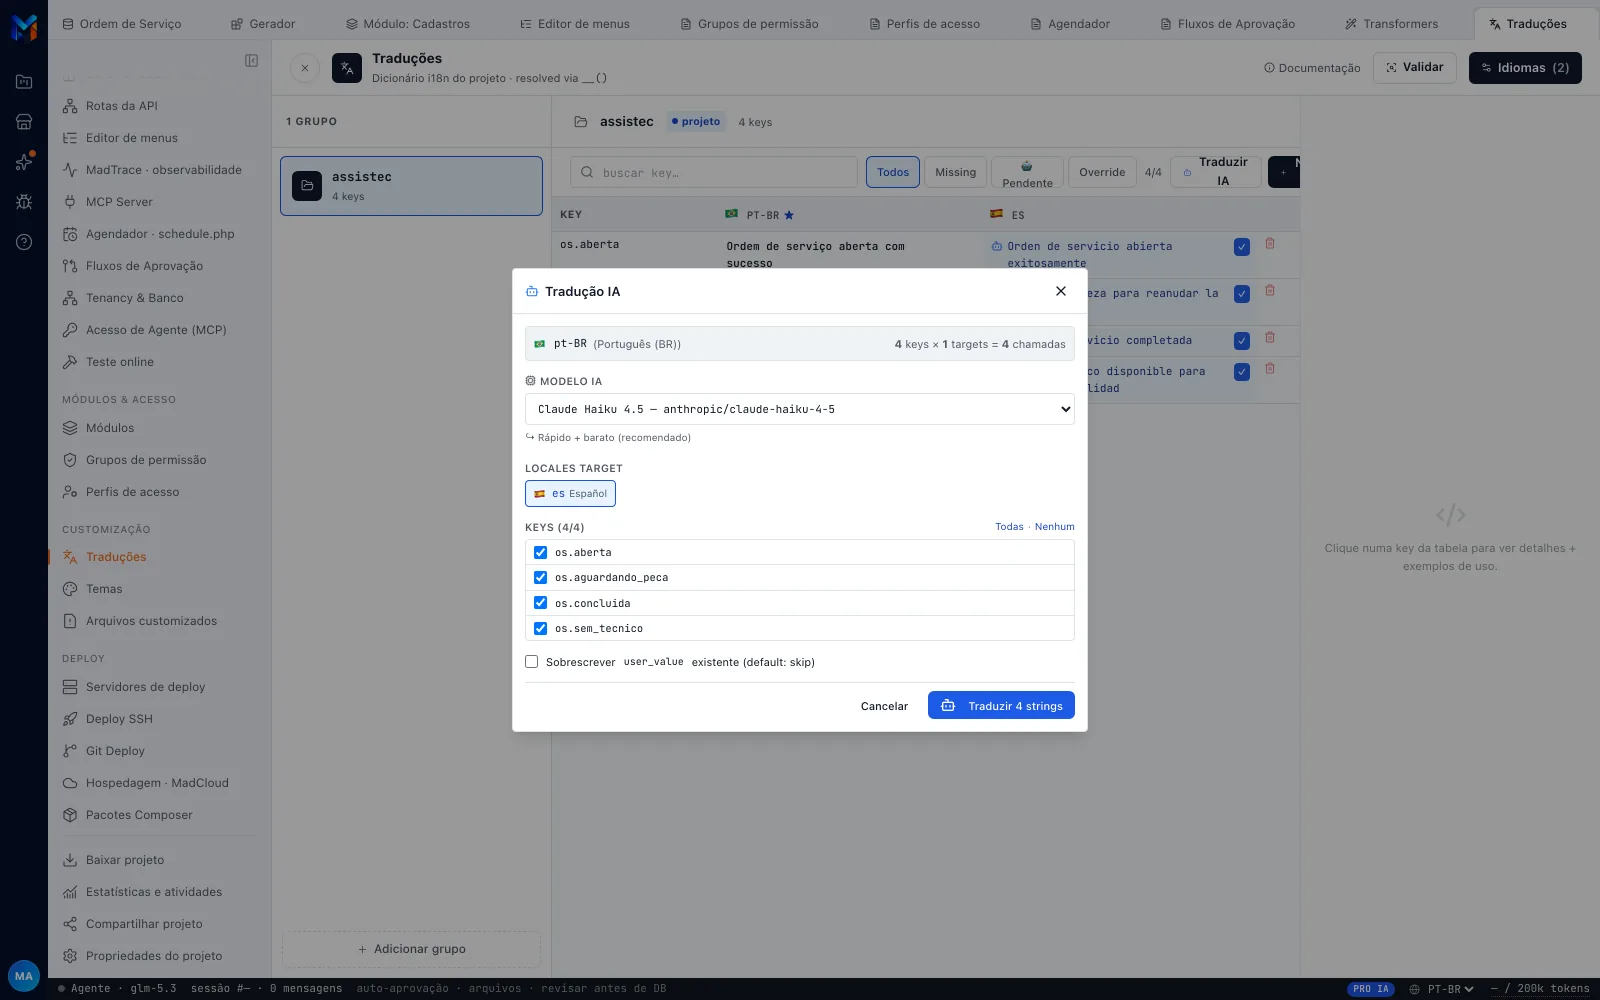The image size is (1600, 1000).
Task: Open the Modelo IA model dropdown
Action: click(x=800, y=409)
